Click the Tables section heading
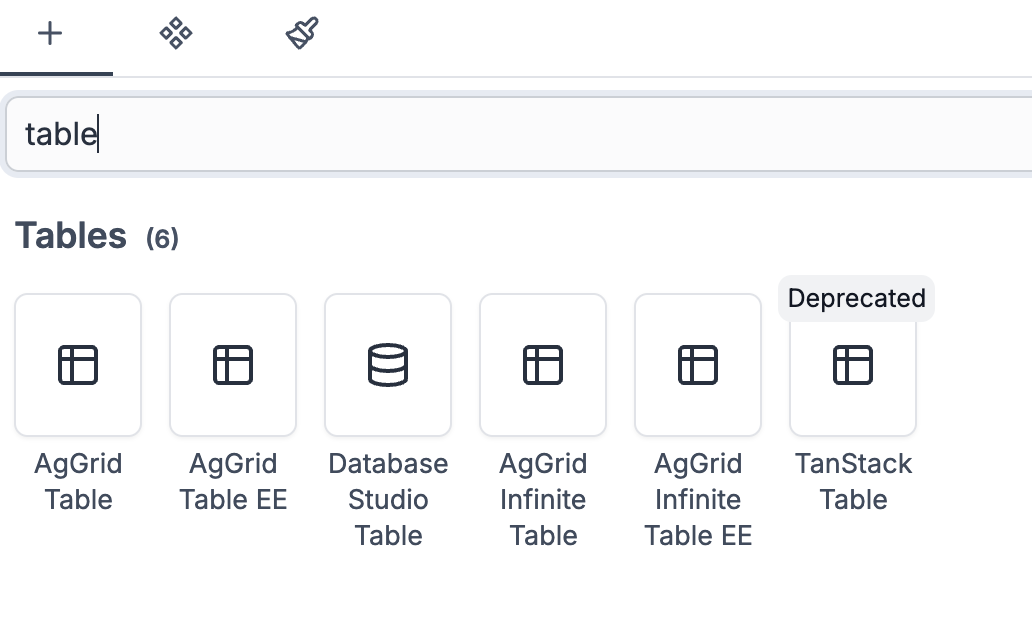1032x618 pixels. pos(70,236)
